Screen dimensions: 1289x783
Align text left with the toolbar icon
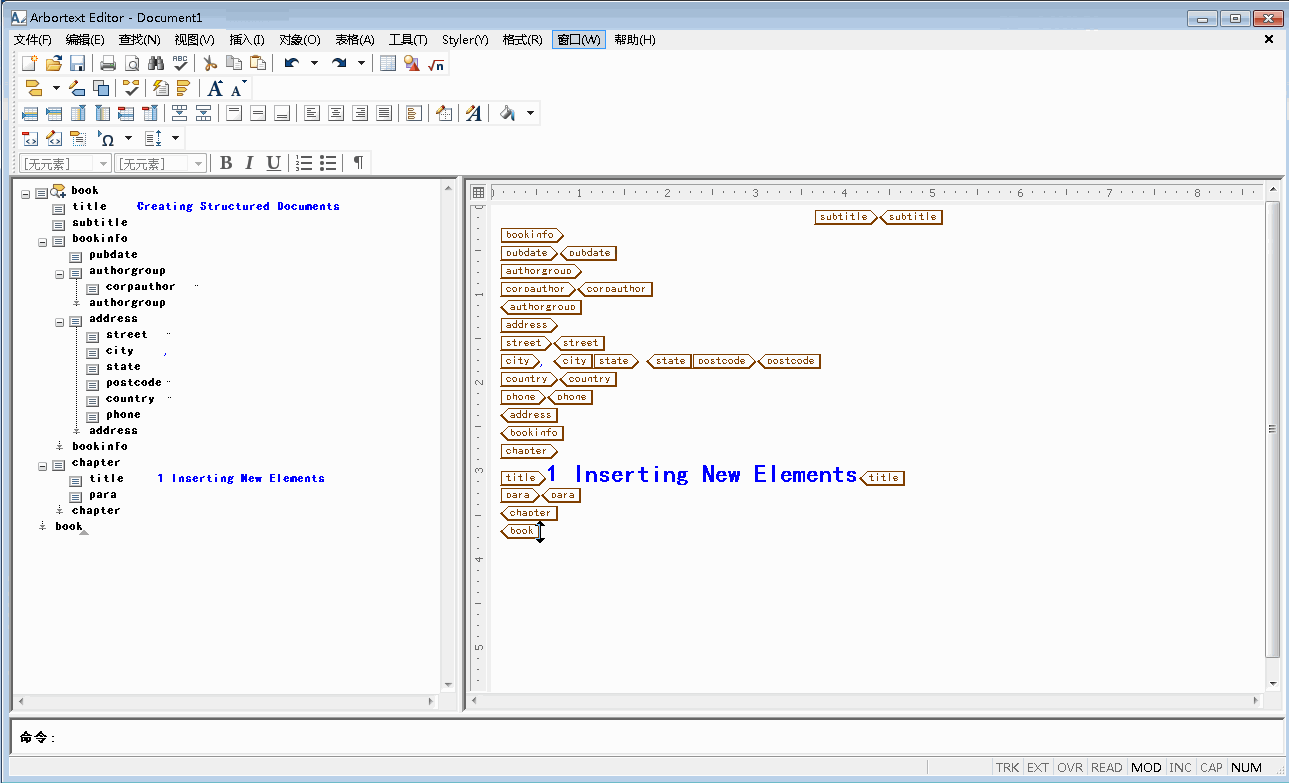coord(312,113)
